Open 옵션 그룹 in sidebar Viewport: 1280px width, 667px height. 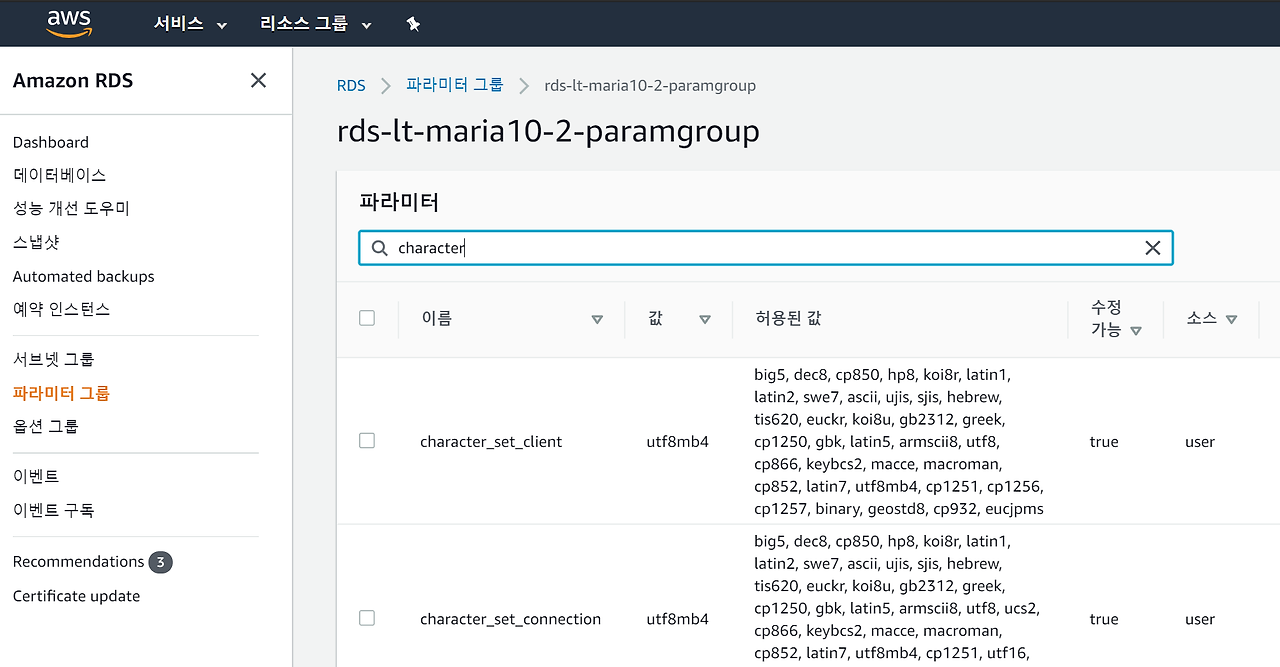click(x=46, y=426)
